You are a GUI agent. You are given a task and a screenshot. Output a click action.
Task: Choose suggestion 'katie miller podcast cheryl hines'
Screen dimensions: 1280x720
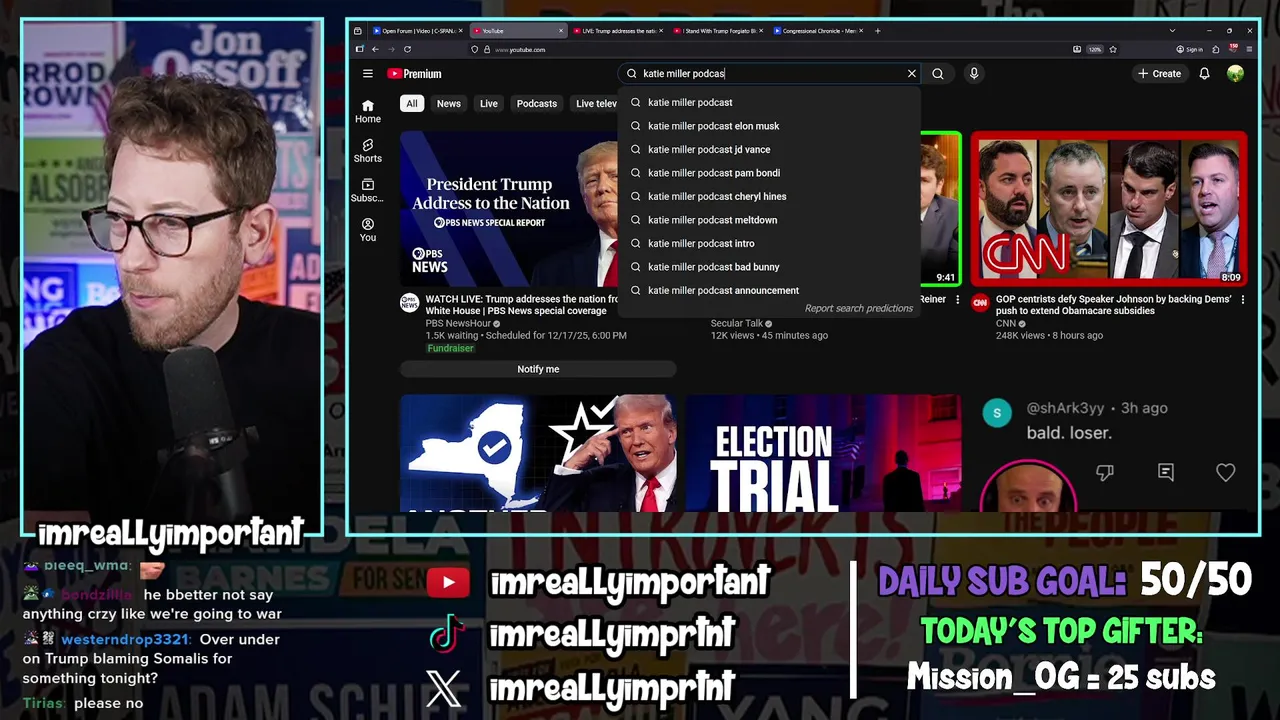click(x=768, y=196)
